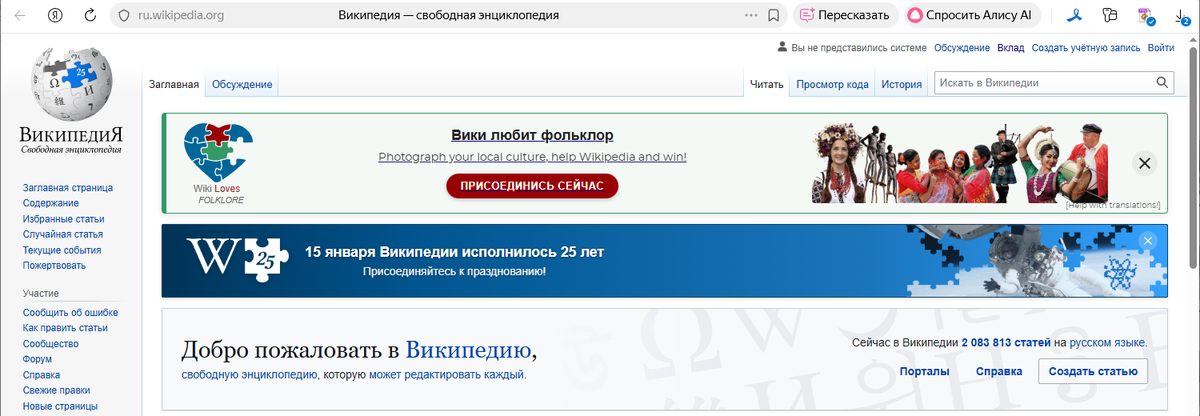Switch to the Заглавная tab

(x=174, y=84)
